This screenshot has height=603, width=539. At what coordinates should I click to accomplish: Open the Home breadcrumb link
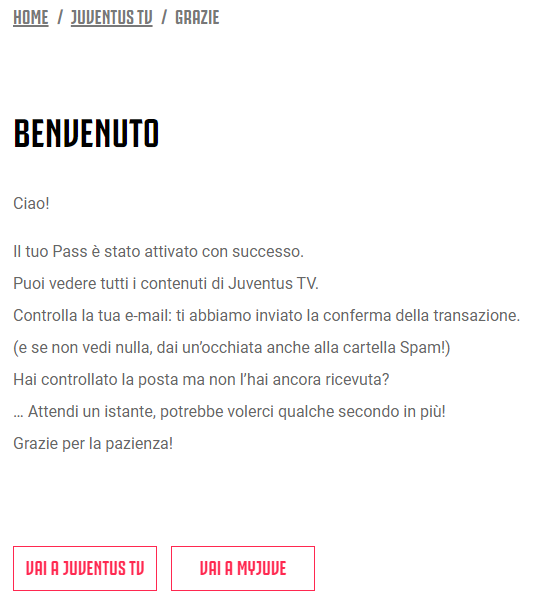pos(31,17)
